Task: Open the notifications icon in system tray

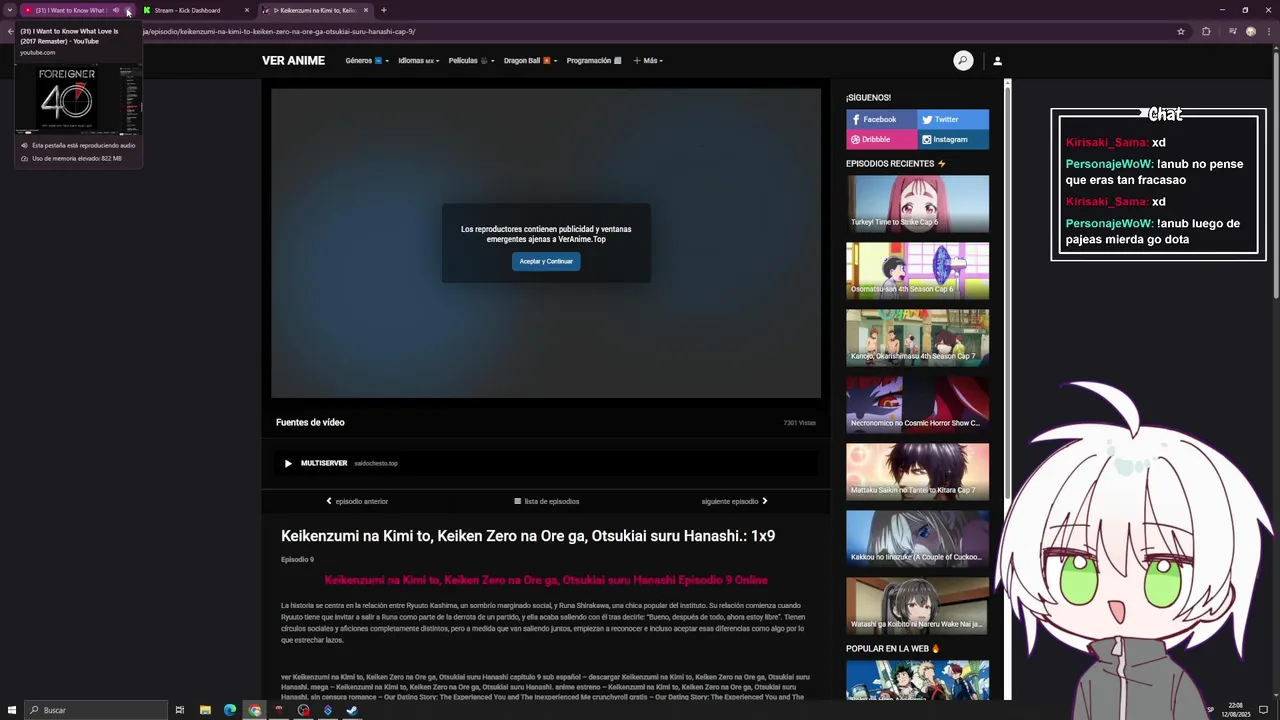Action: pyautogui.click(x=1263, y=710)
